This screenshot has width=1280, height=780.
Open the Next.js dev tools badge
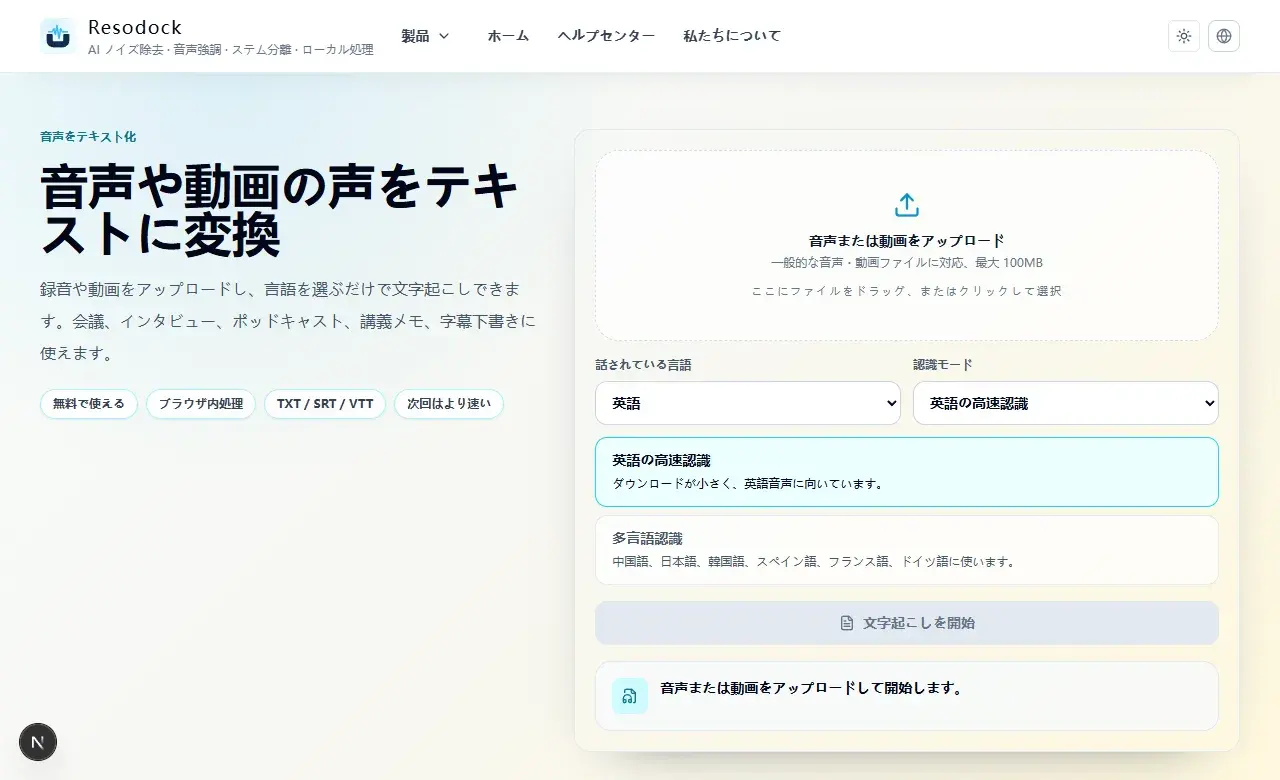pyautogui.click(x=38, y=742)
